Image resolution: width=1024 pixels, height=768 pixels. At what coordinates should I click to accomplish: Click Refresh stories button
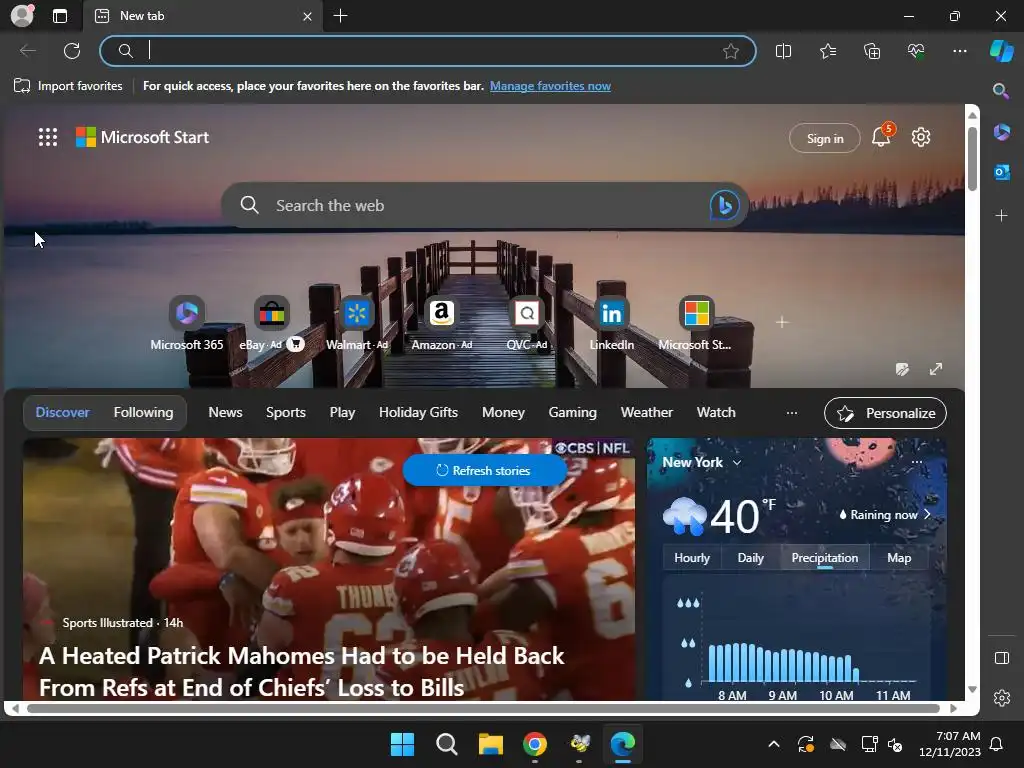pos(484,470)
